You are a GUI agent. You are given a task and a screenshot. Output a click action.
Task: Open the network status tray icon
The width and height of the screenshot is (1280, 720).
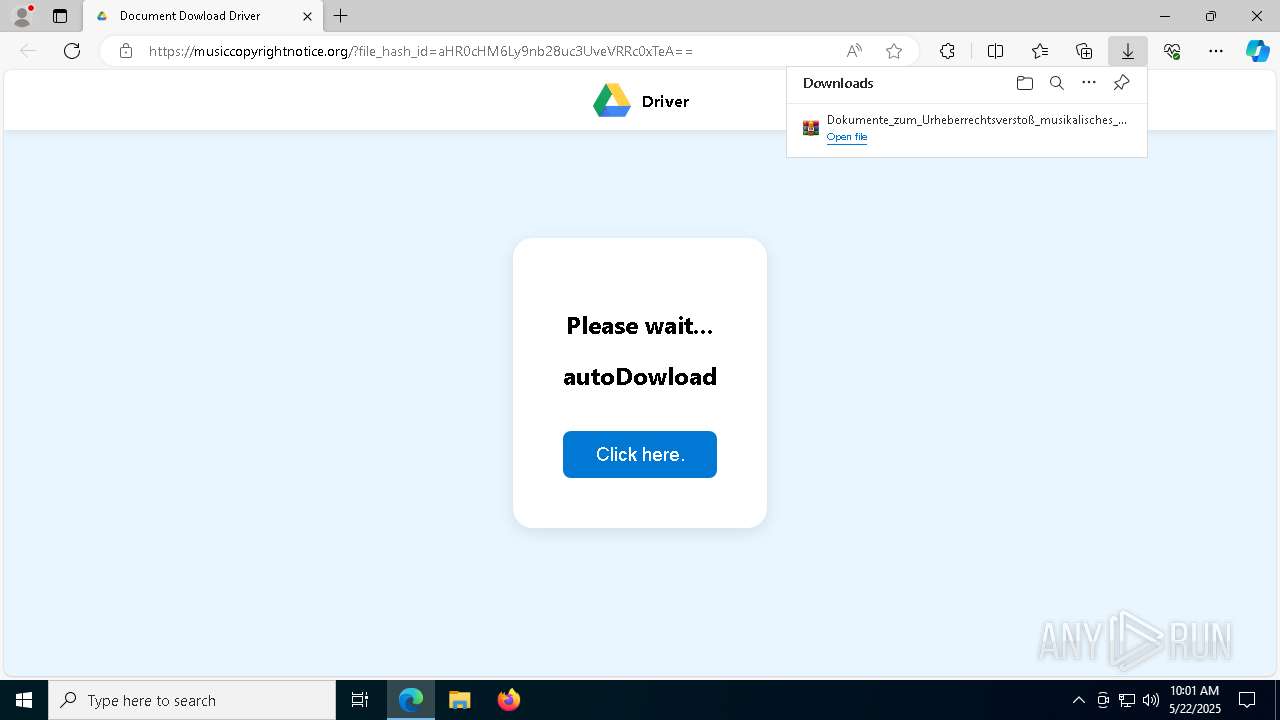1127,700
